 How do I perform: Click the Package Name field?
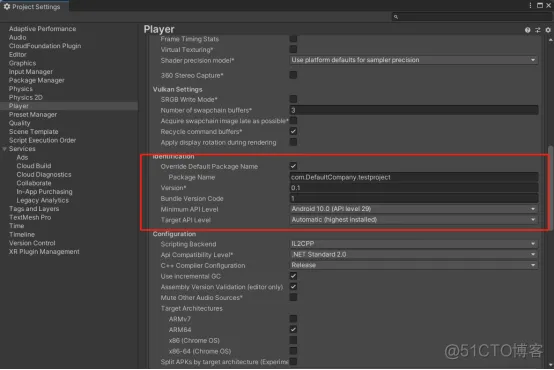click(414, 177)
